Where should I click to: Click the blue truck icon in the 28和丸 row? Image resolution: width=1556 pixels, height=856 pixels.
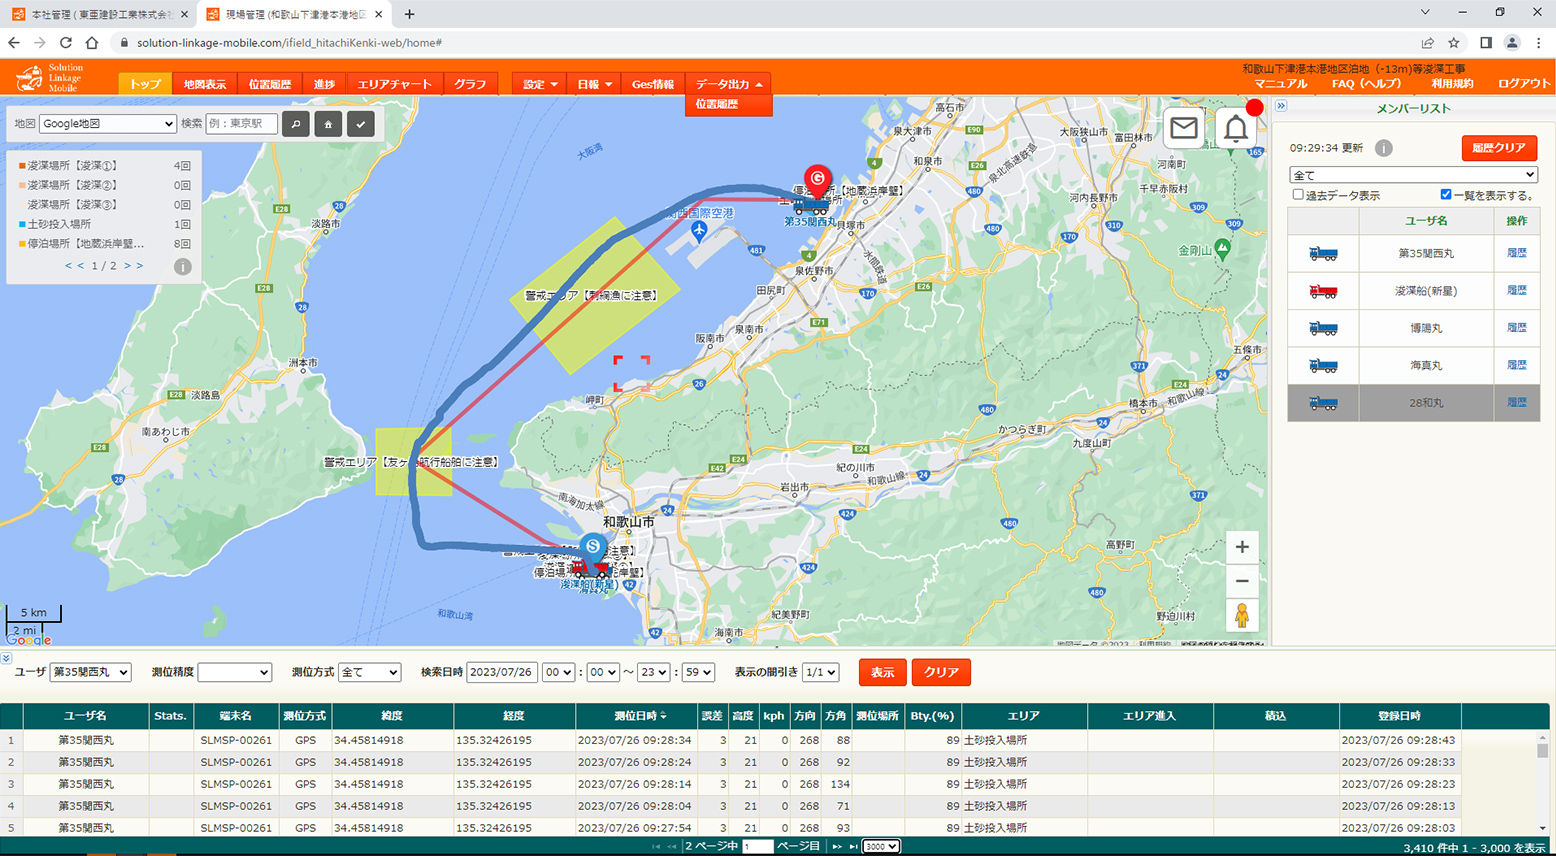tap(1323, 403)
